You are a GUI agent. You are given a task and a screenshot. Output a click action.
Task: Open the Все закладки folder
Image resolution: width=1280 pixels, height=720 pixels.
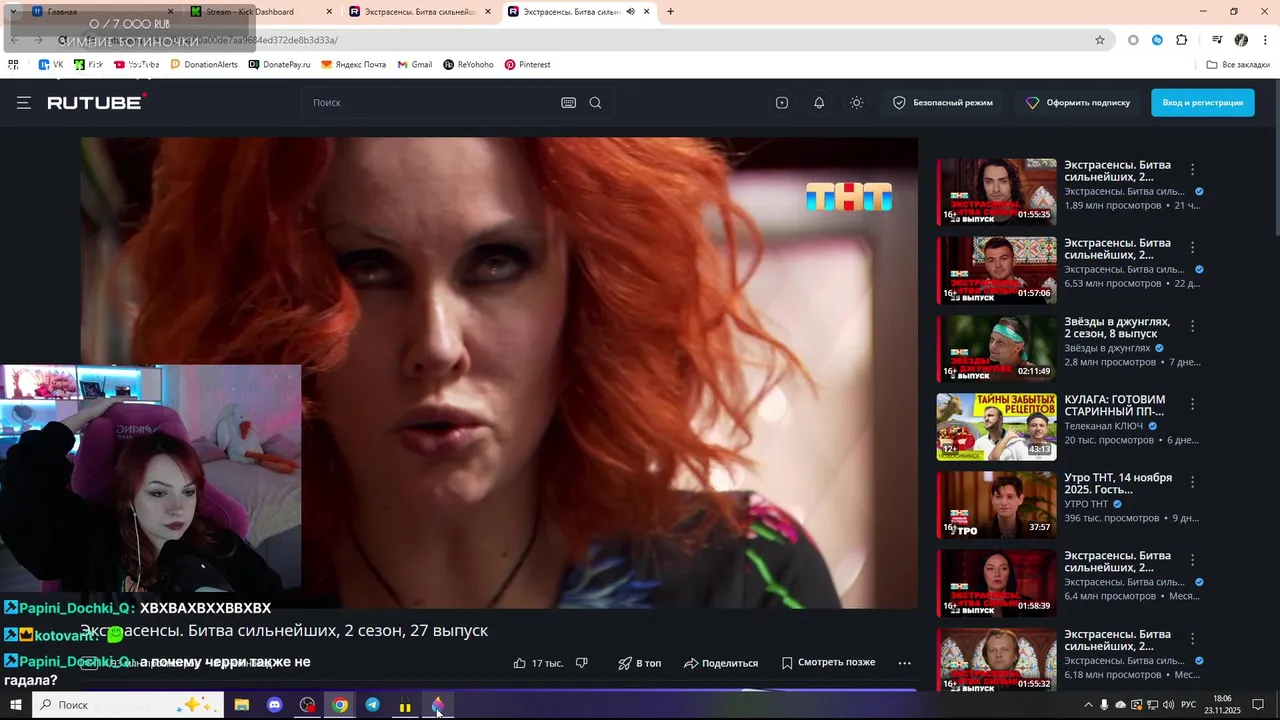(x=1238, y=64)
